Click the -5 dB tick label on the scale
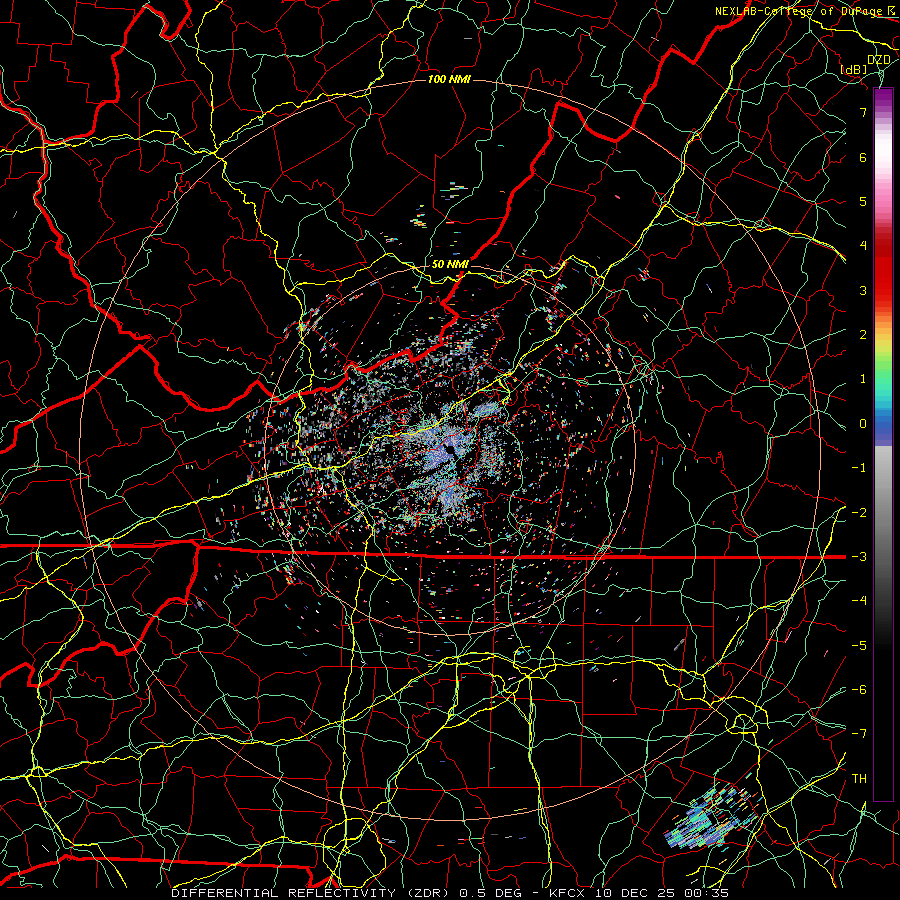The height and width of the screenshot is (900, 900). coord(859,645)
